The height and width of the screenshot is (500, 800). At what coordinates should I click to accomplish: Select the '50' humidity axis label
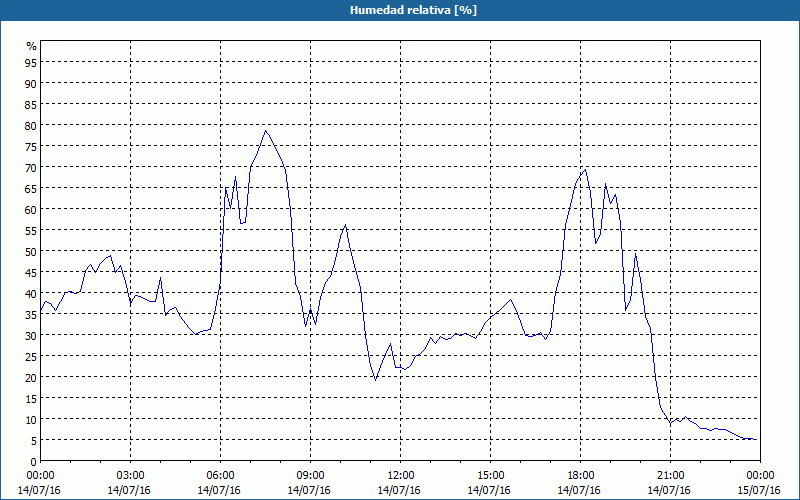pos(31,252)
